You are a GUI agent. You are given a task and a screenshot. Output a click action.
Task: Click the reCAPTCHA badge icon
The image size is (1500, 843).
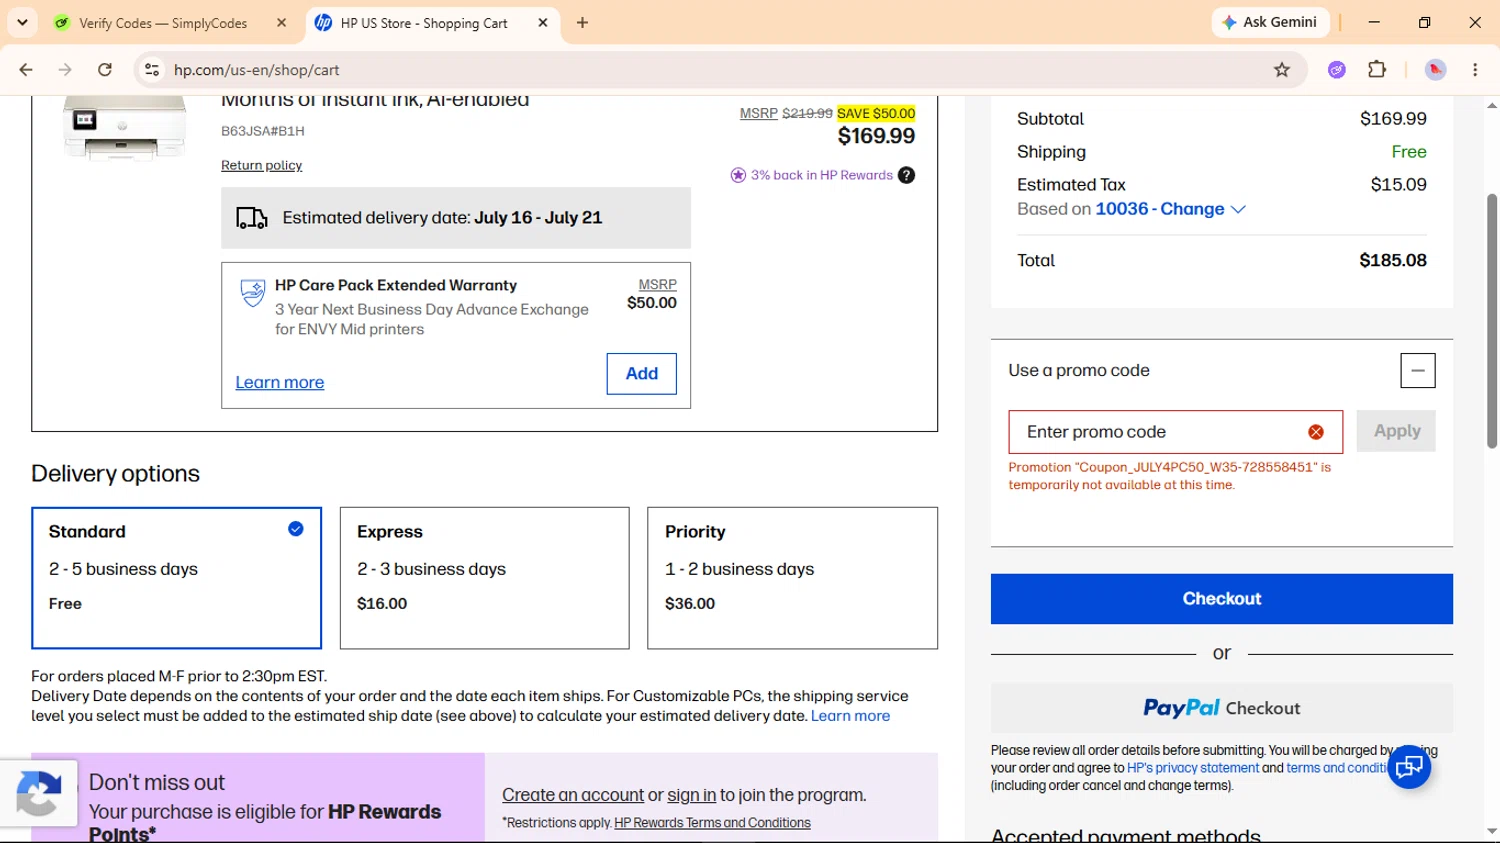click(x=38, y=794)
